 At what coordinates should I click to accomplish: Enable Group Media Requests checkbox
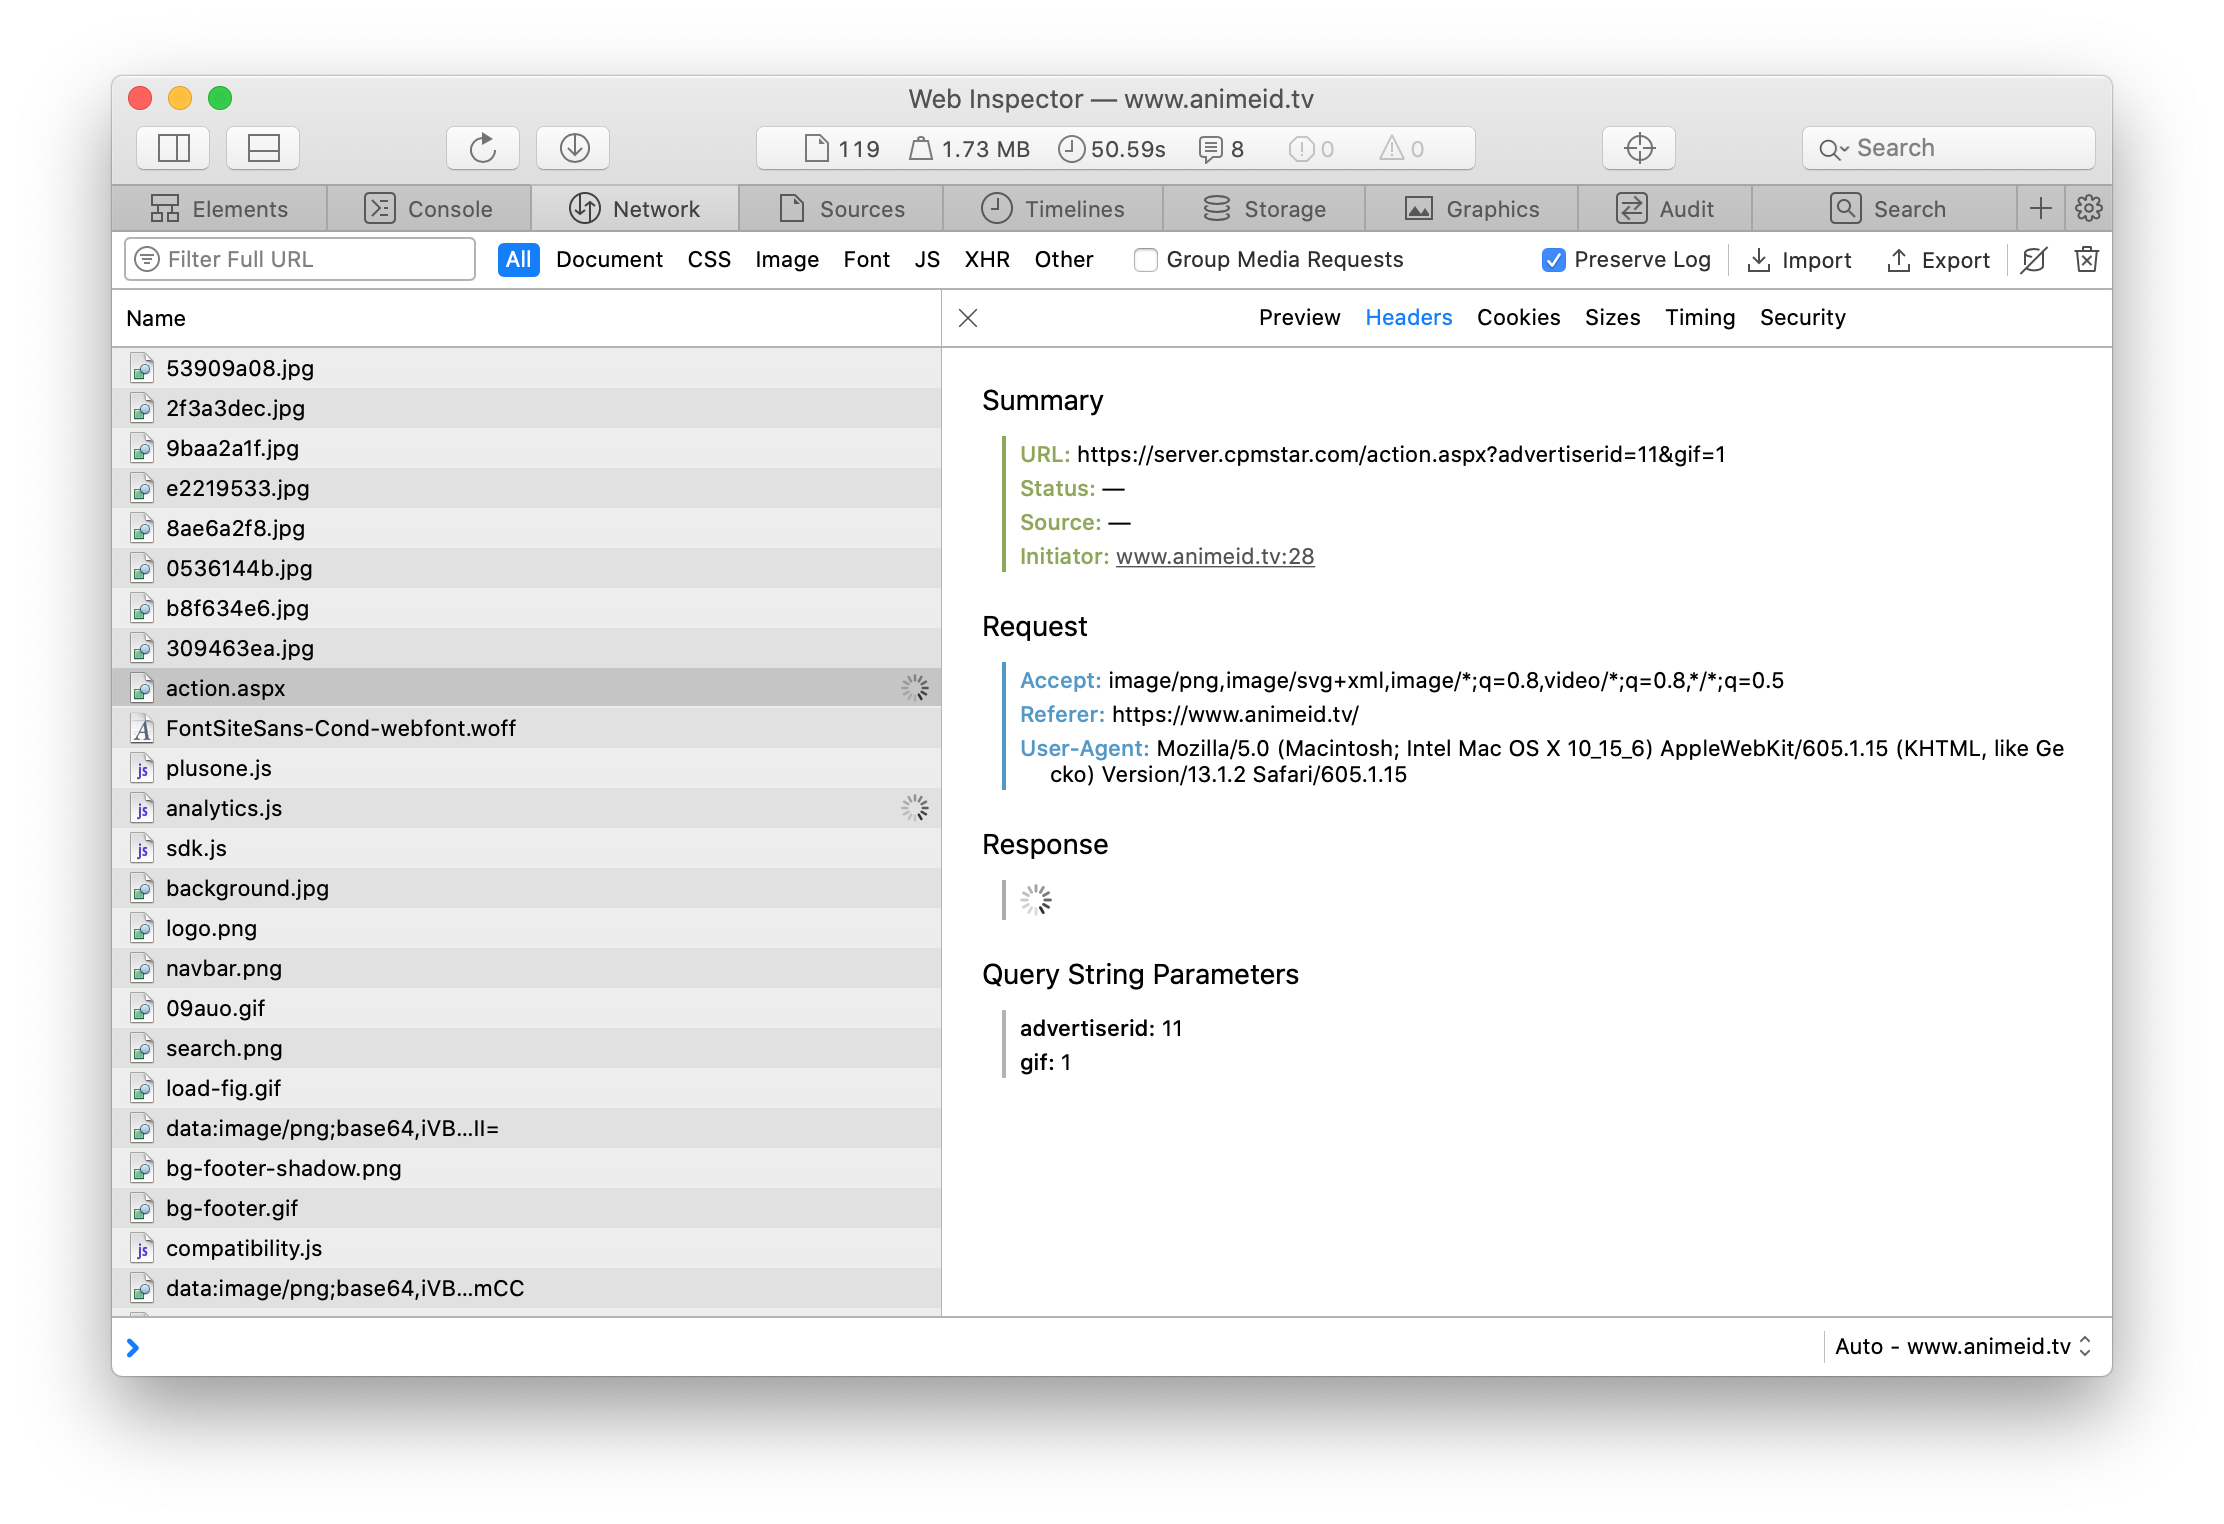[x=1146, y=260]
